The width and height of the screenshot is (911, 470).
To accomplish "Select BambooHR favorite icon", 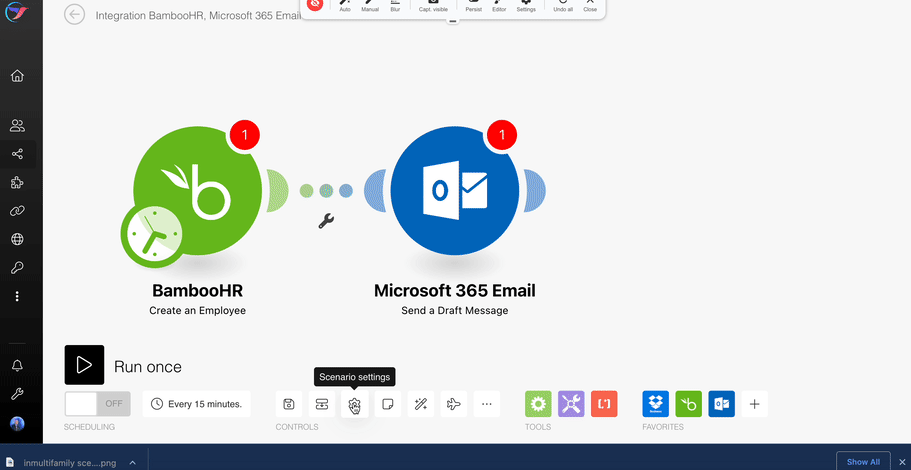I will click(x=688, y=404).
